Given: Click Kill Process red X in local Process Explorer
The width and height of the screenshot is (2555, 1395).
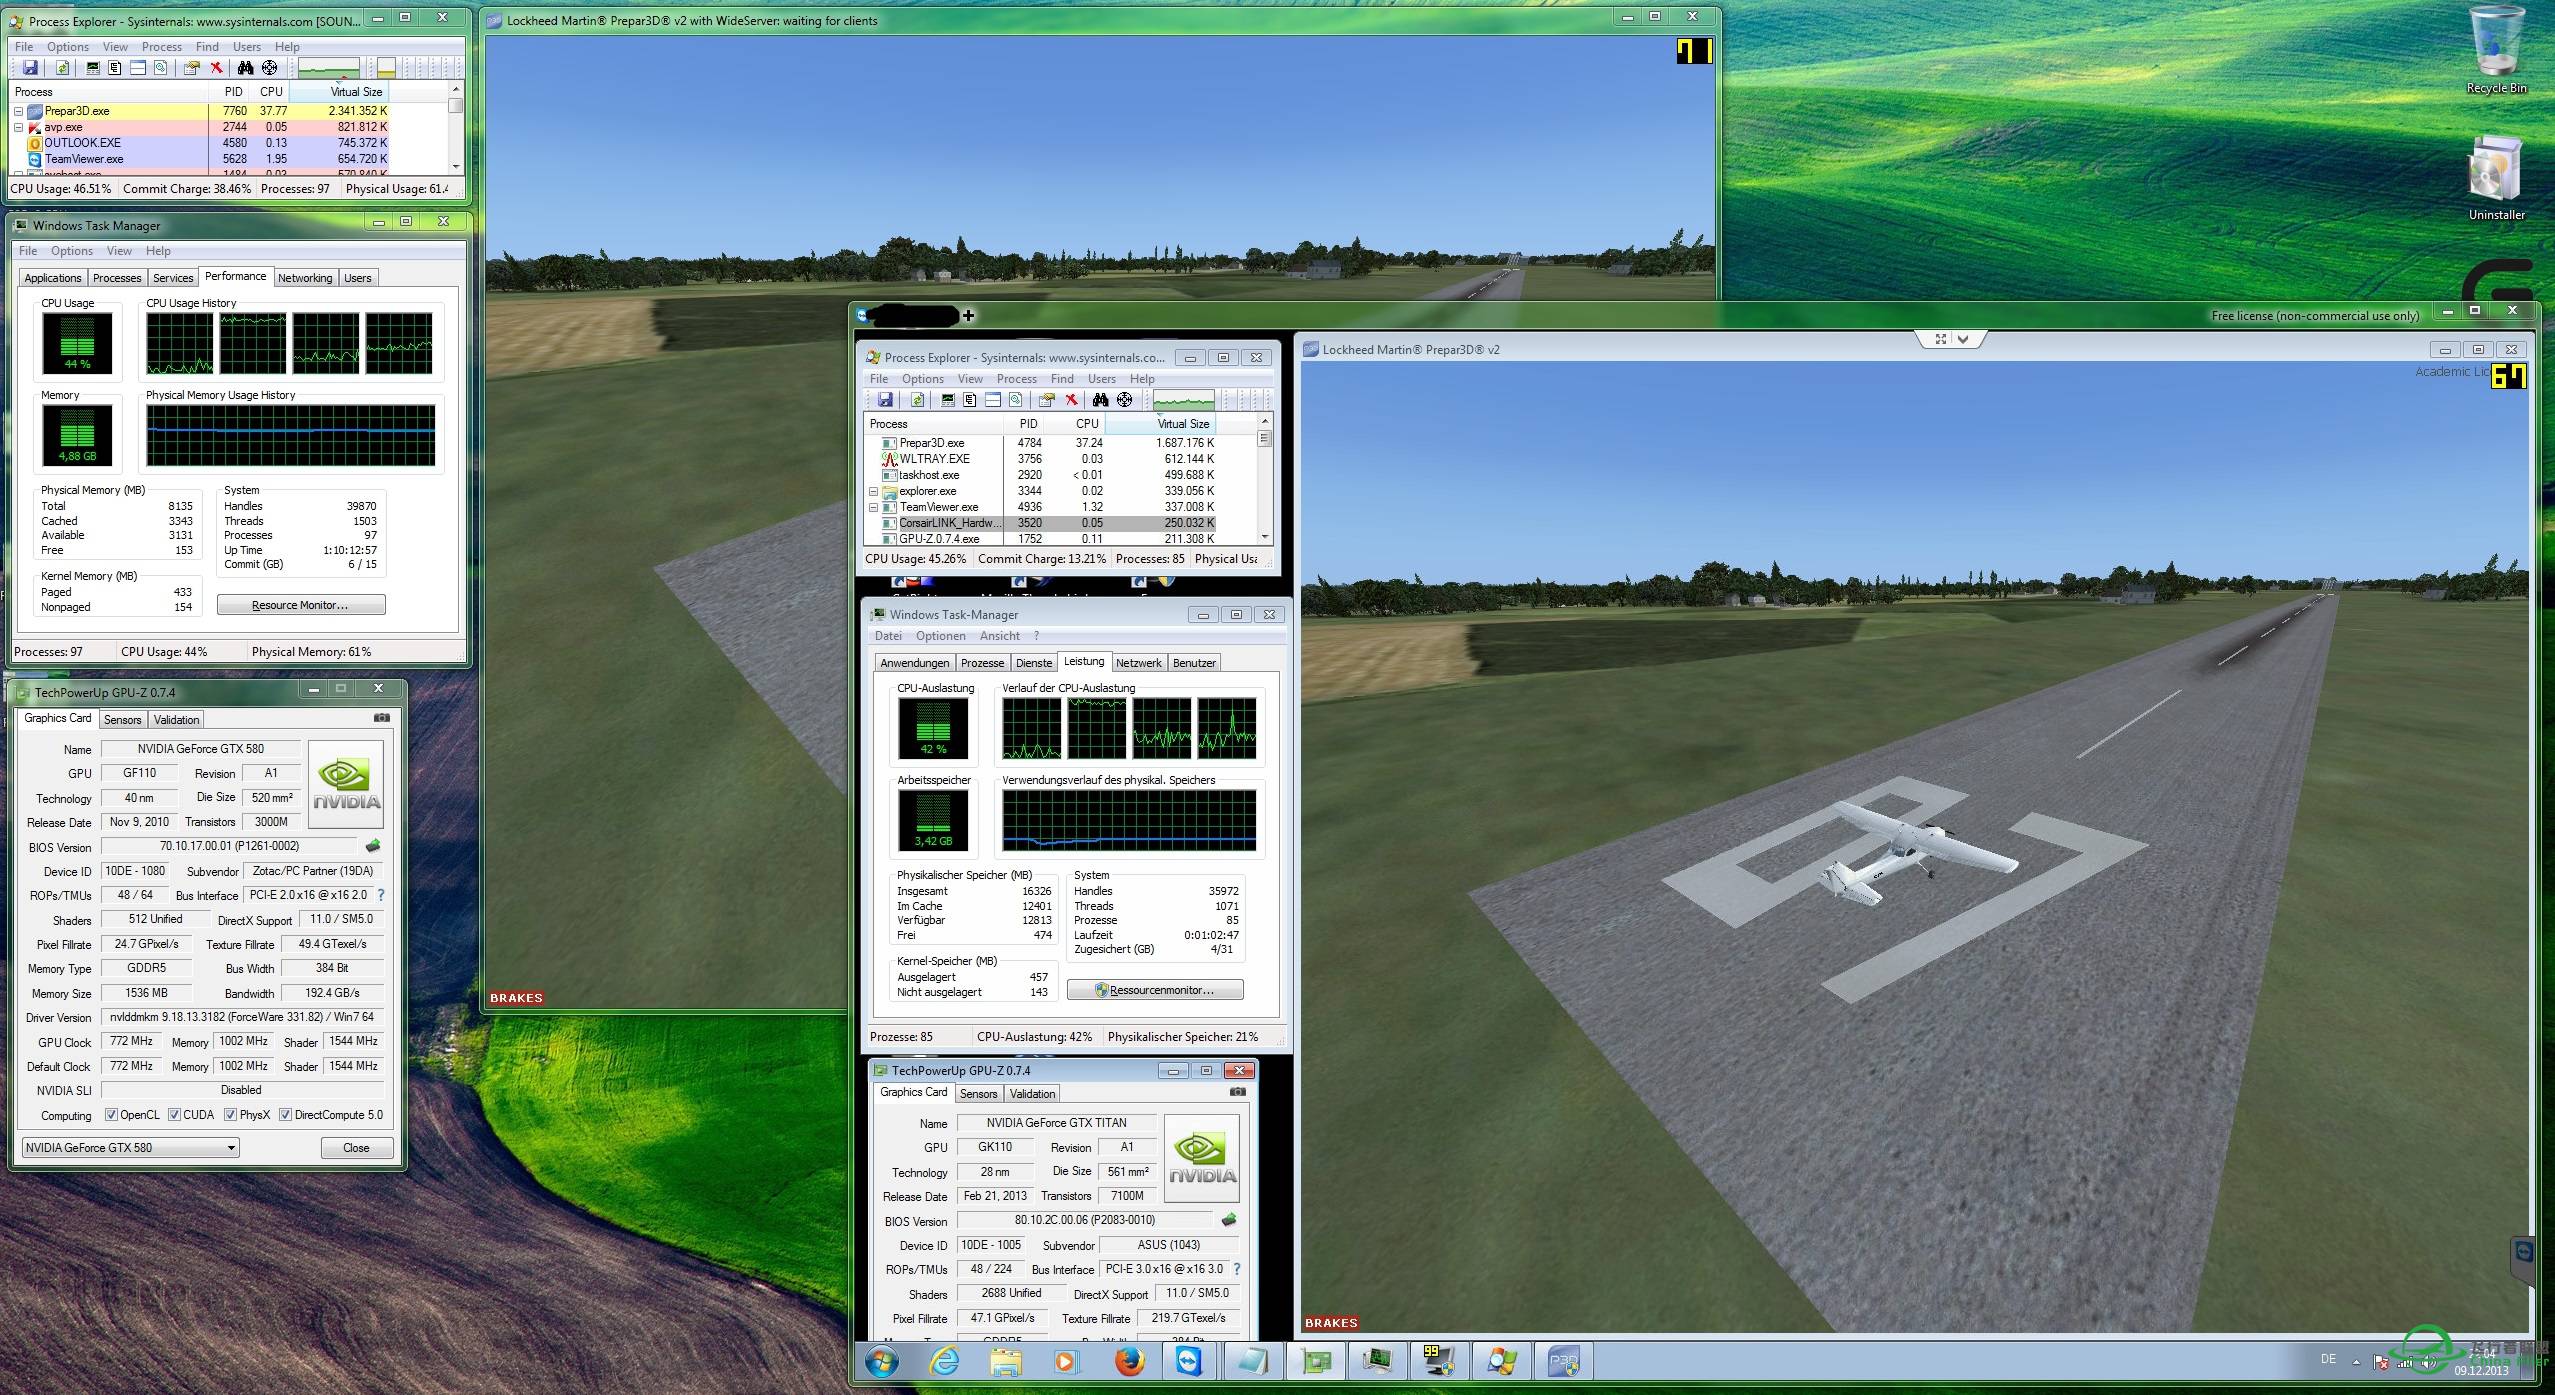Looking at the screenshot, I should pos(216,68).
